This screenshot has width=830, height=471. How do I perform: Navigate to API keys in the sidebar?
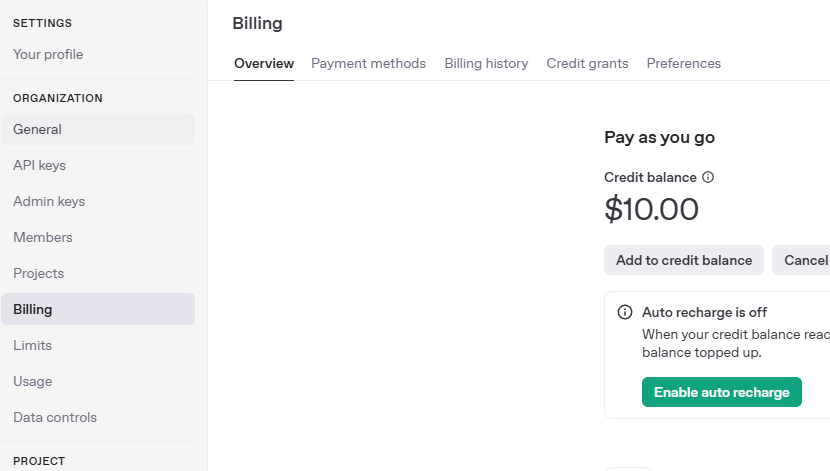coord(39,165)
